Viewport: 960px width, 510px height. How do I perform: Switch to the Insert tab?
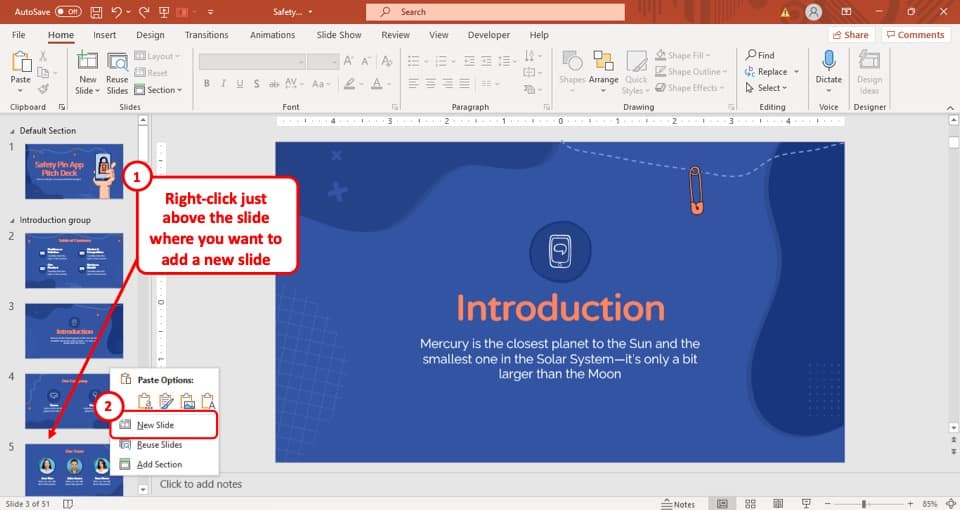click(x=105, y=35)
